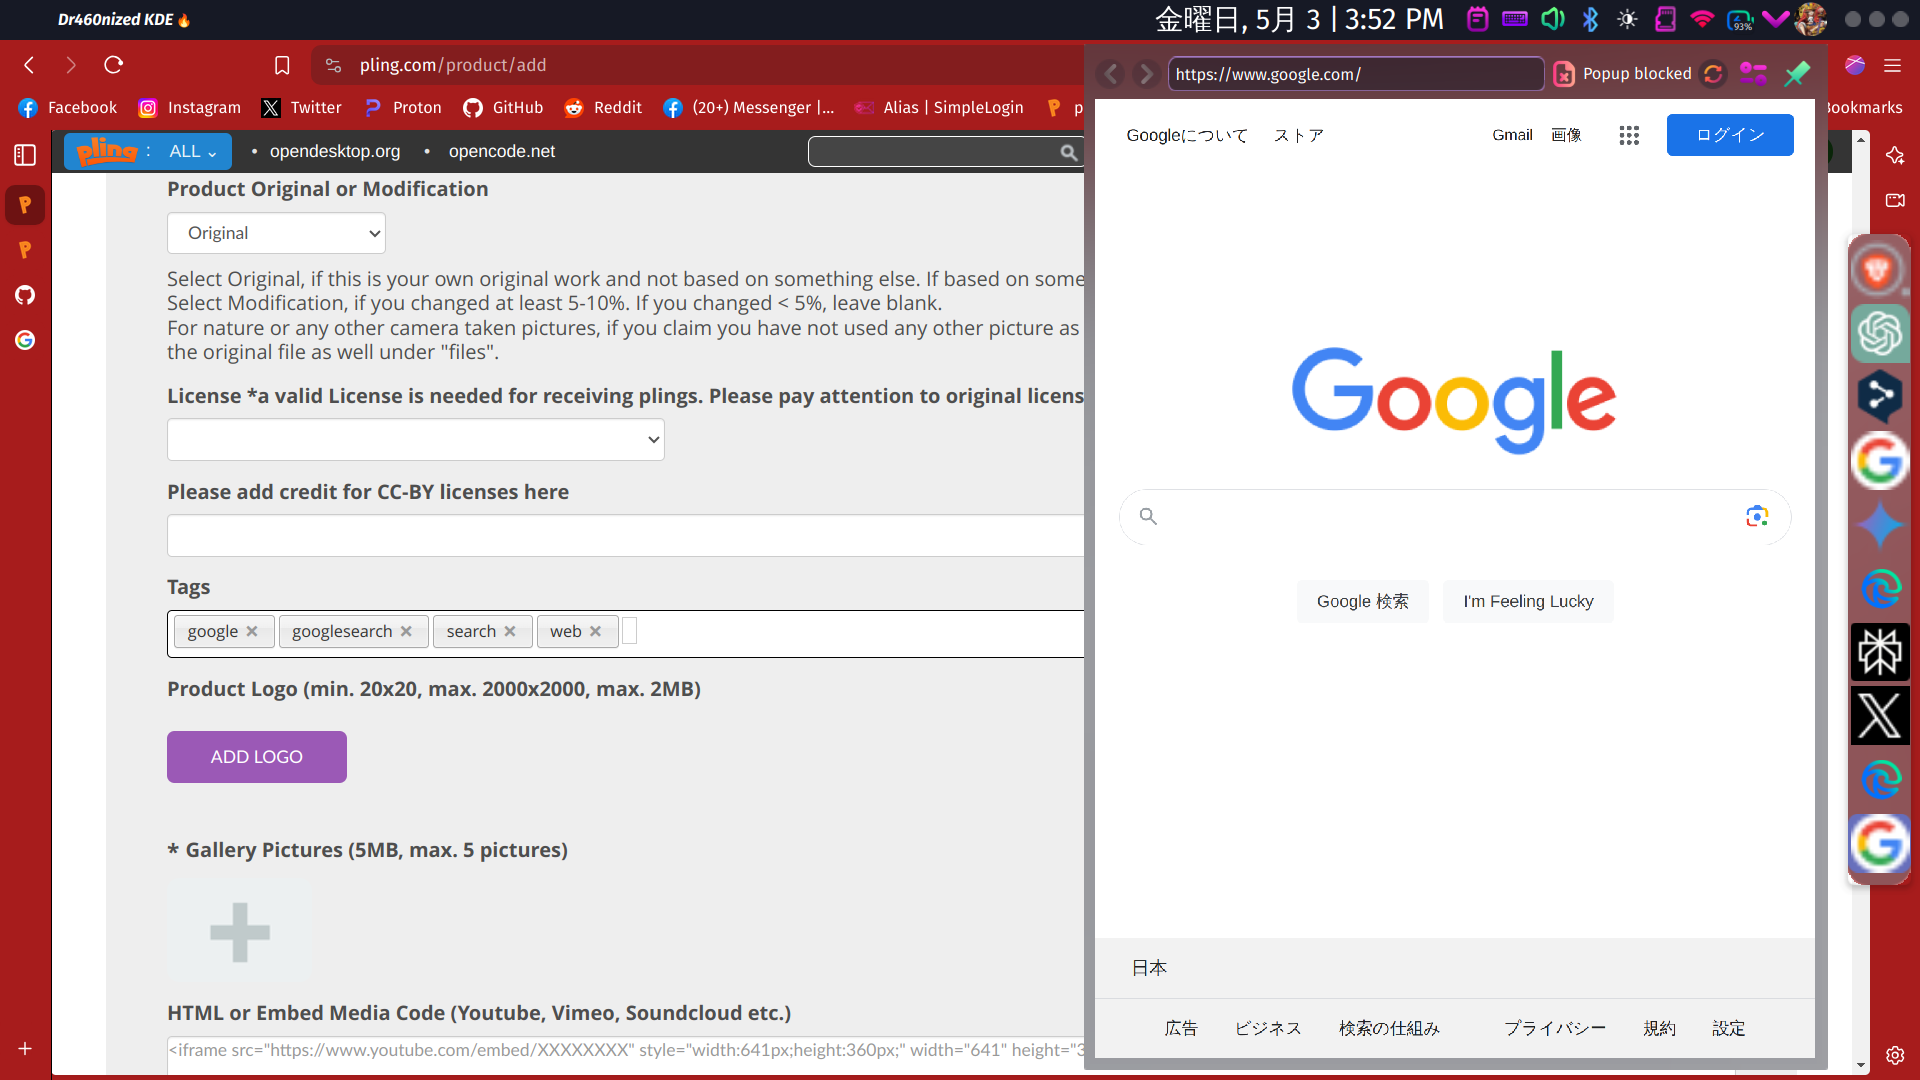
Task: Go back in the Google side panel
Action: tap(1110, 74)
